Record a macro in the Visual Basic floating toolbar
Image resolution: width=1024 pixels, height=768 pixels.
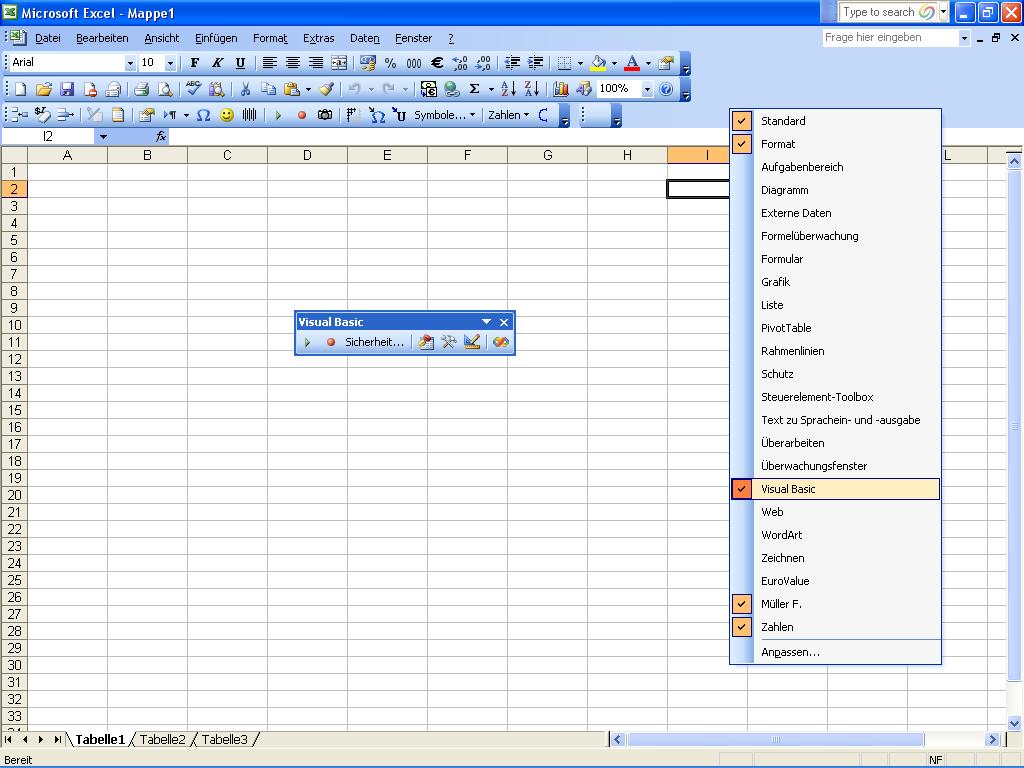pos(330,342)
